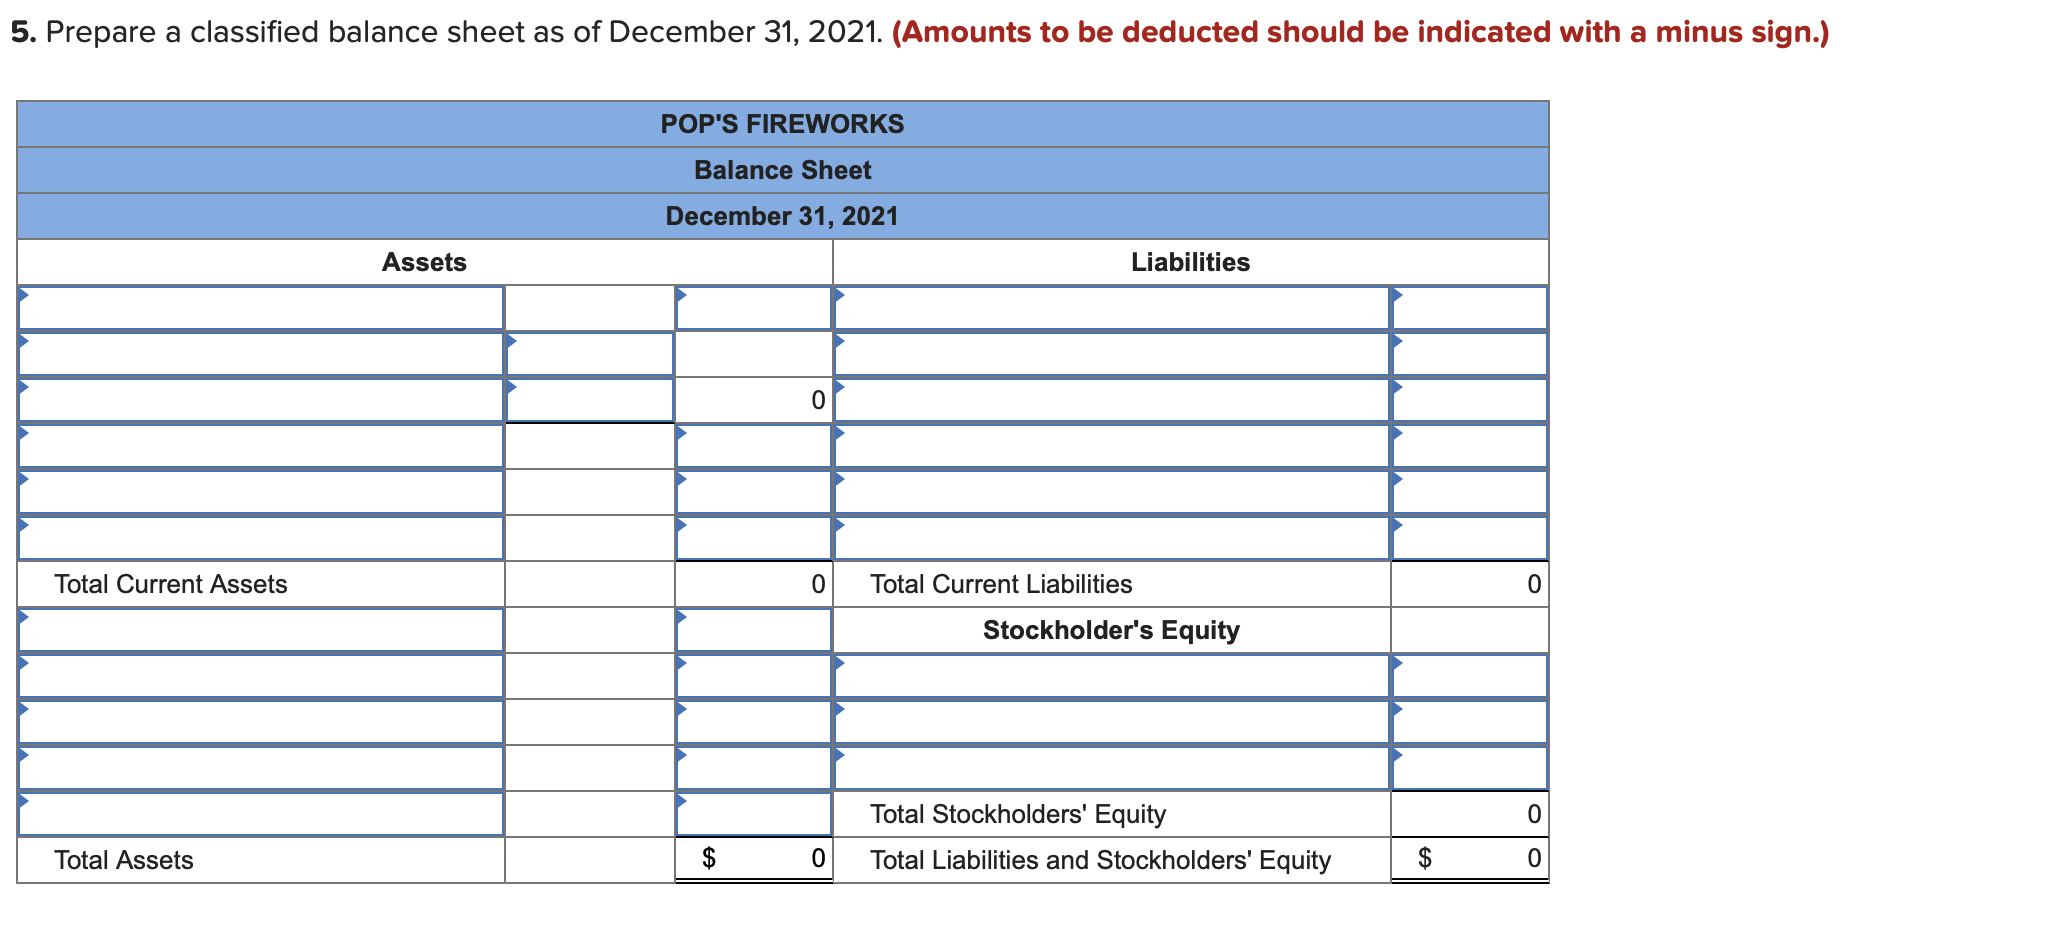Click amount field directly above Total Current Assets value
Screen dimensions: 2048x938
[x=754, y=538]
